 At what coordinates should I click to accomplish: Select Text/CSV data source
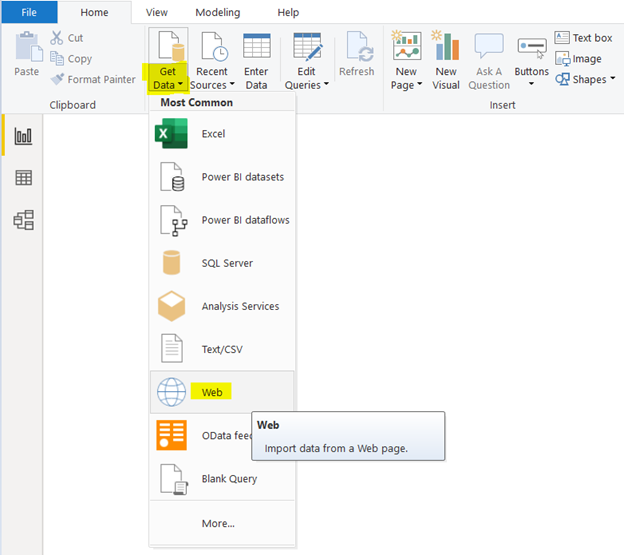pyautogui.click(x=222, y=349)
